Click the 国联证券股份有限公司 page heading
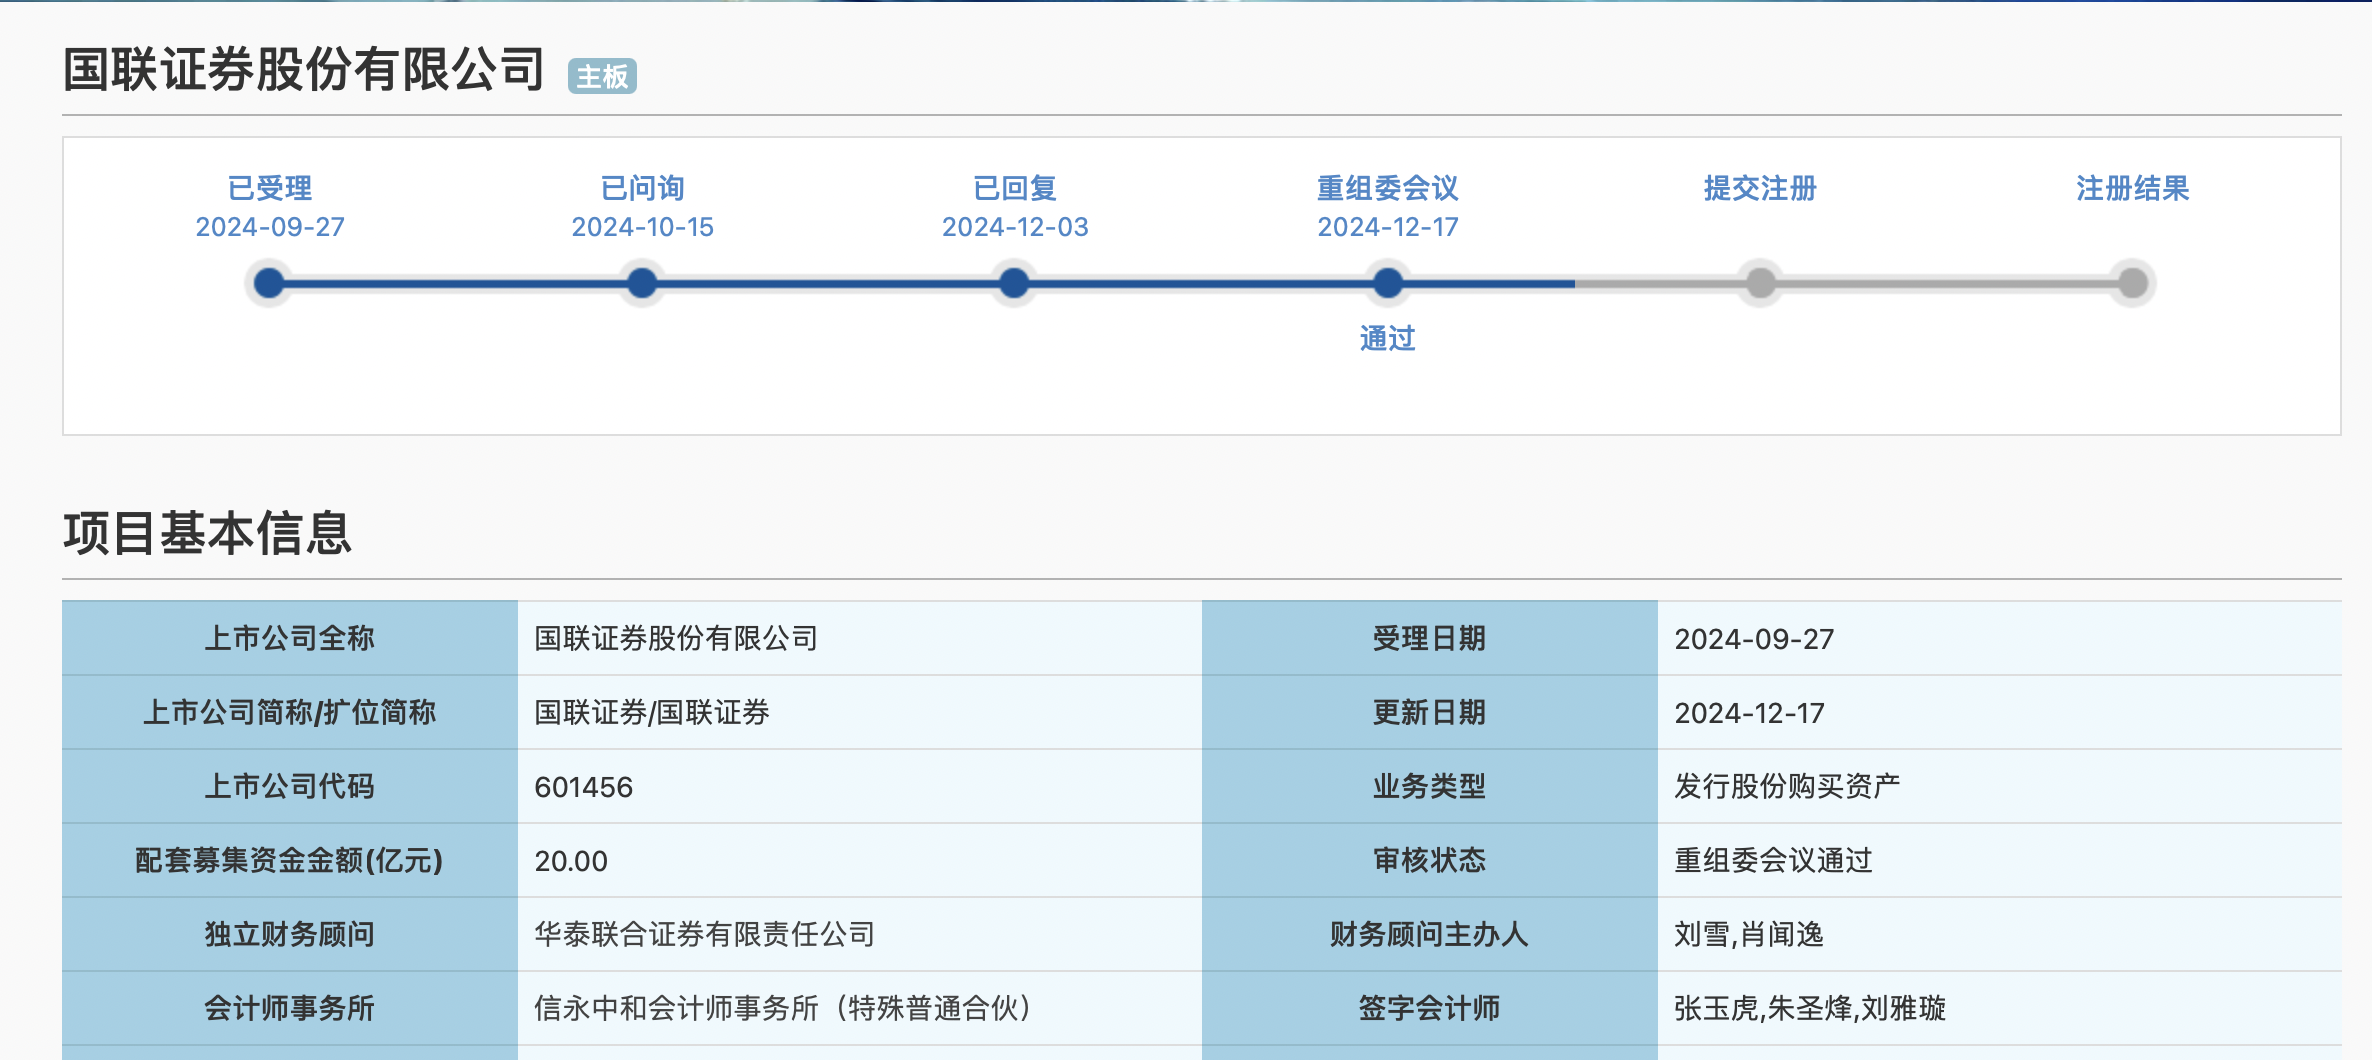Viewport: 2372px width, 1060px height. click(x=303, y=70)
